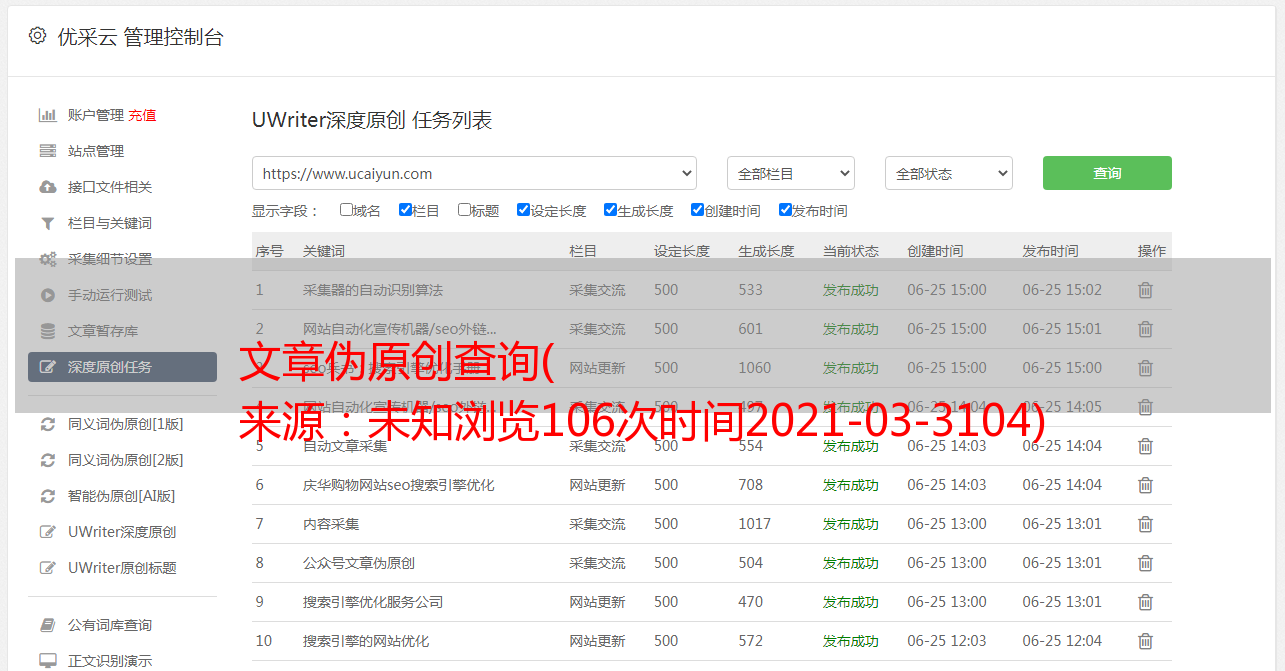
Task: Enable the 域名 display field checkbox
Action: pos(346,210)
